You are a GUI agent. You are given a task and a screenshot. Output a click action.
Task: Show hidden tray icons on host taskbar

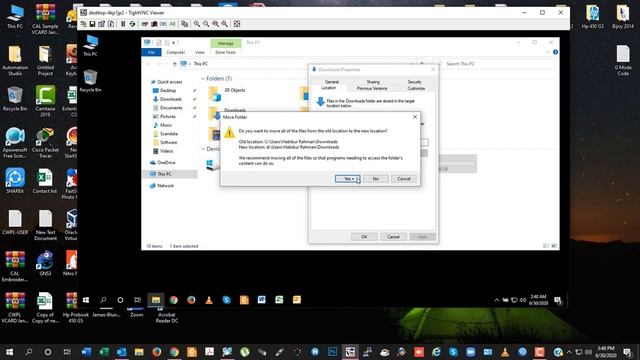click(x=569, y=352)
